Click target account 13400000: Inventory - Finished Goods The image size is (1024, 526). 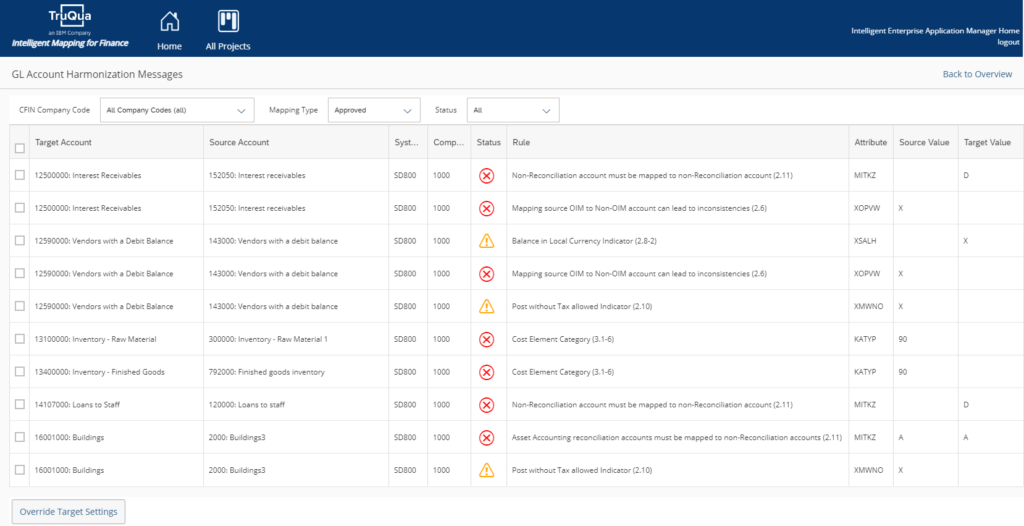(x=99, y=372)
